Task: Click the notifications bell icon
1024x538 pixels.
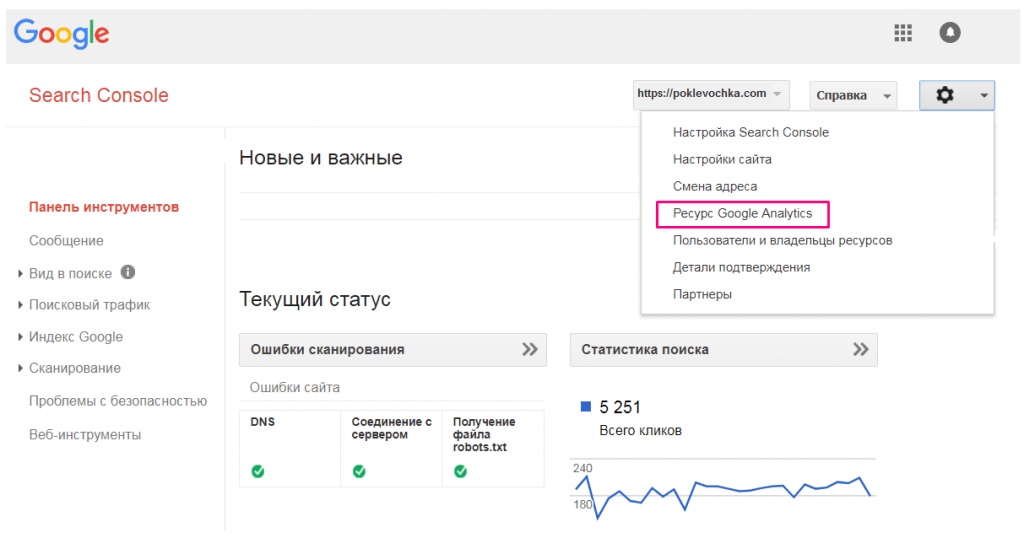Action: pyautogui.click(x=949, y=33)
